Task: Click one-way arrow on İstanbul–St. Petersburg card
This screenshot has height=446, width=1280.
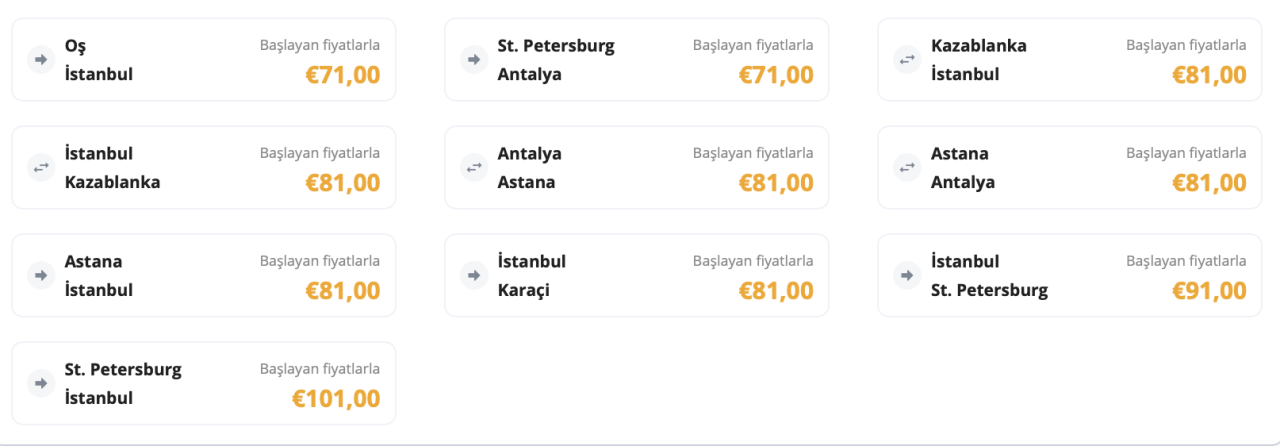Action: pos(906,276)
